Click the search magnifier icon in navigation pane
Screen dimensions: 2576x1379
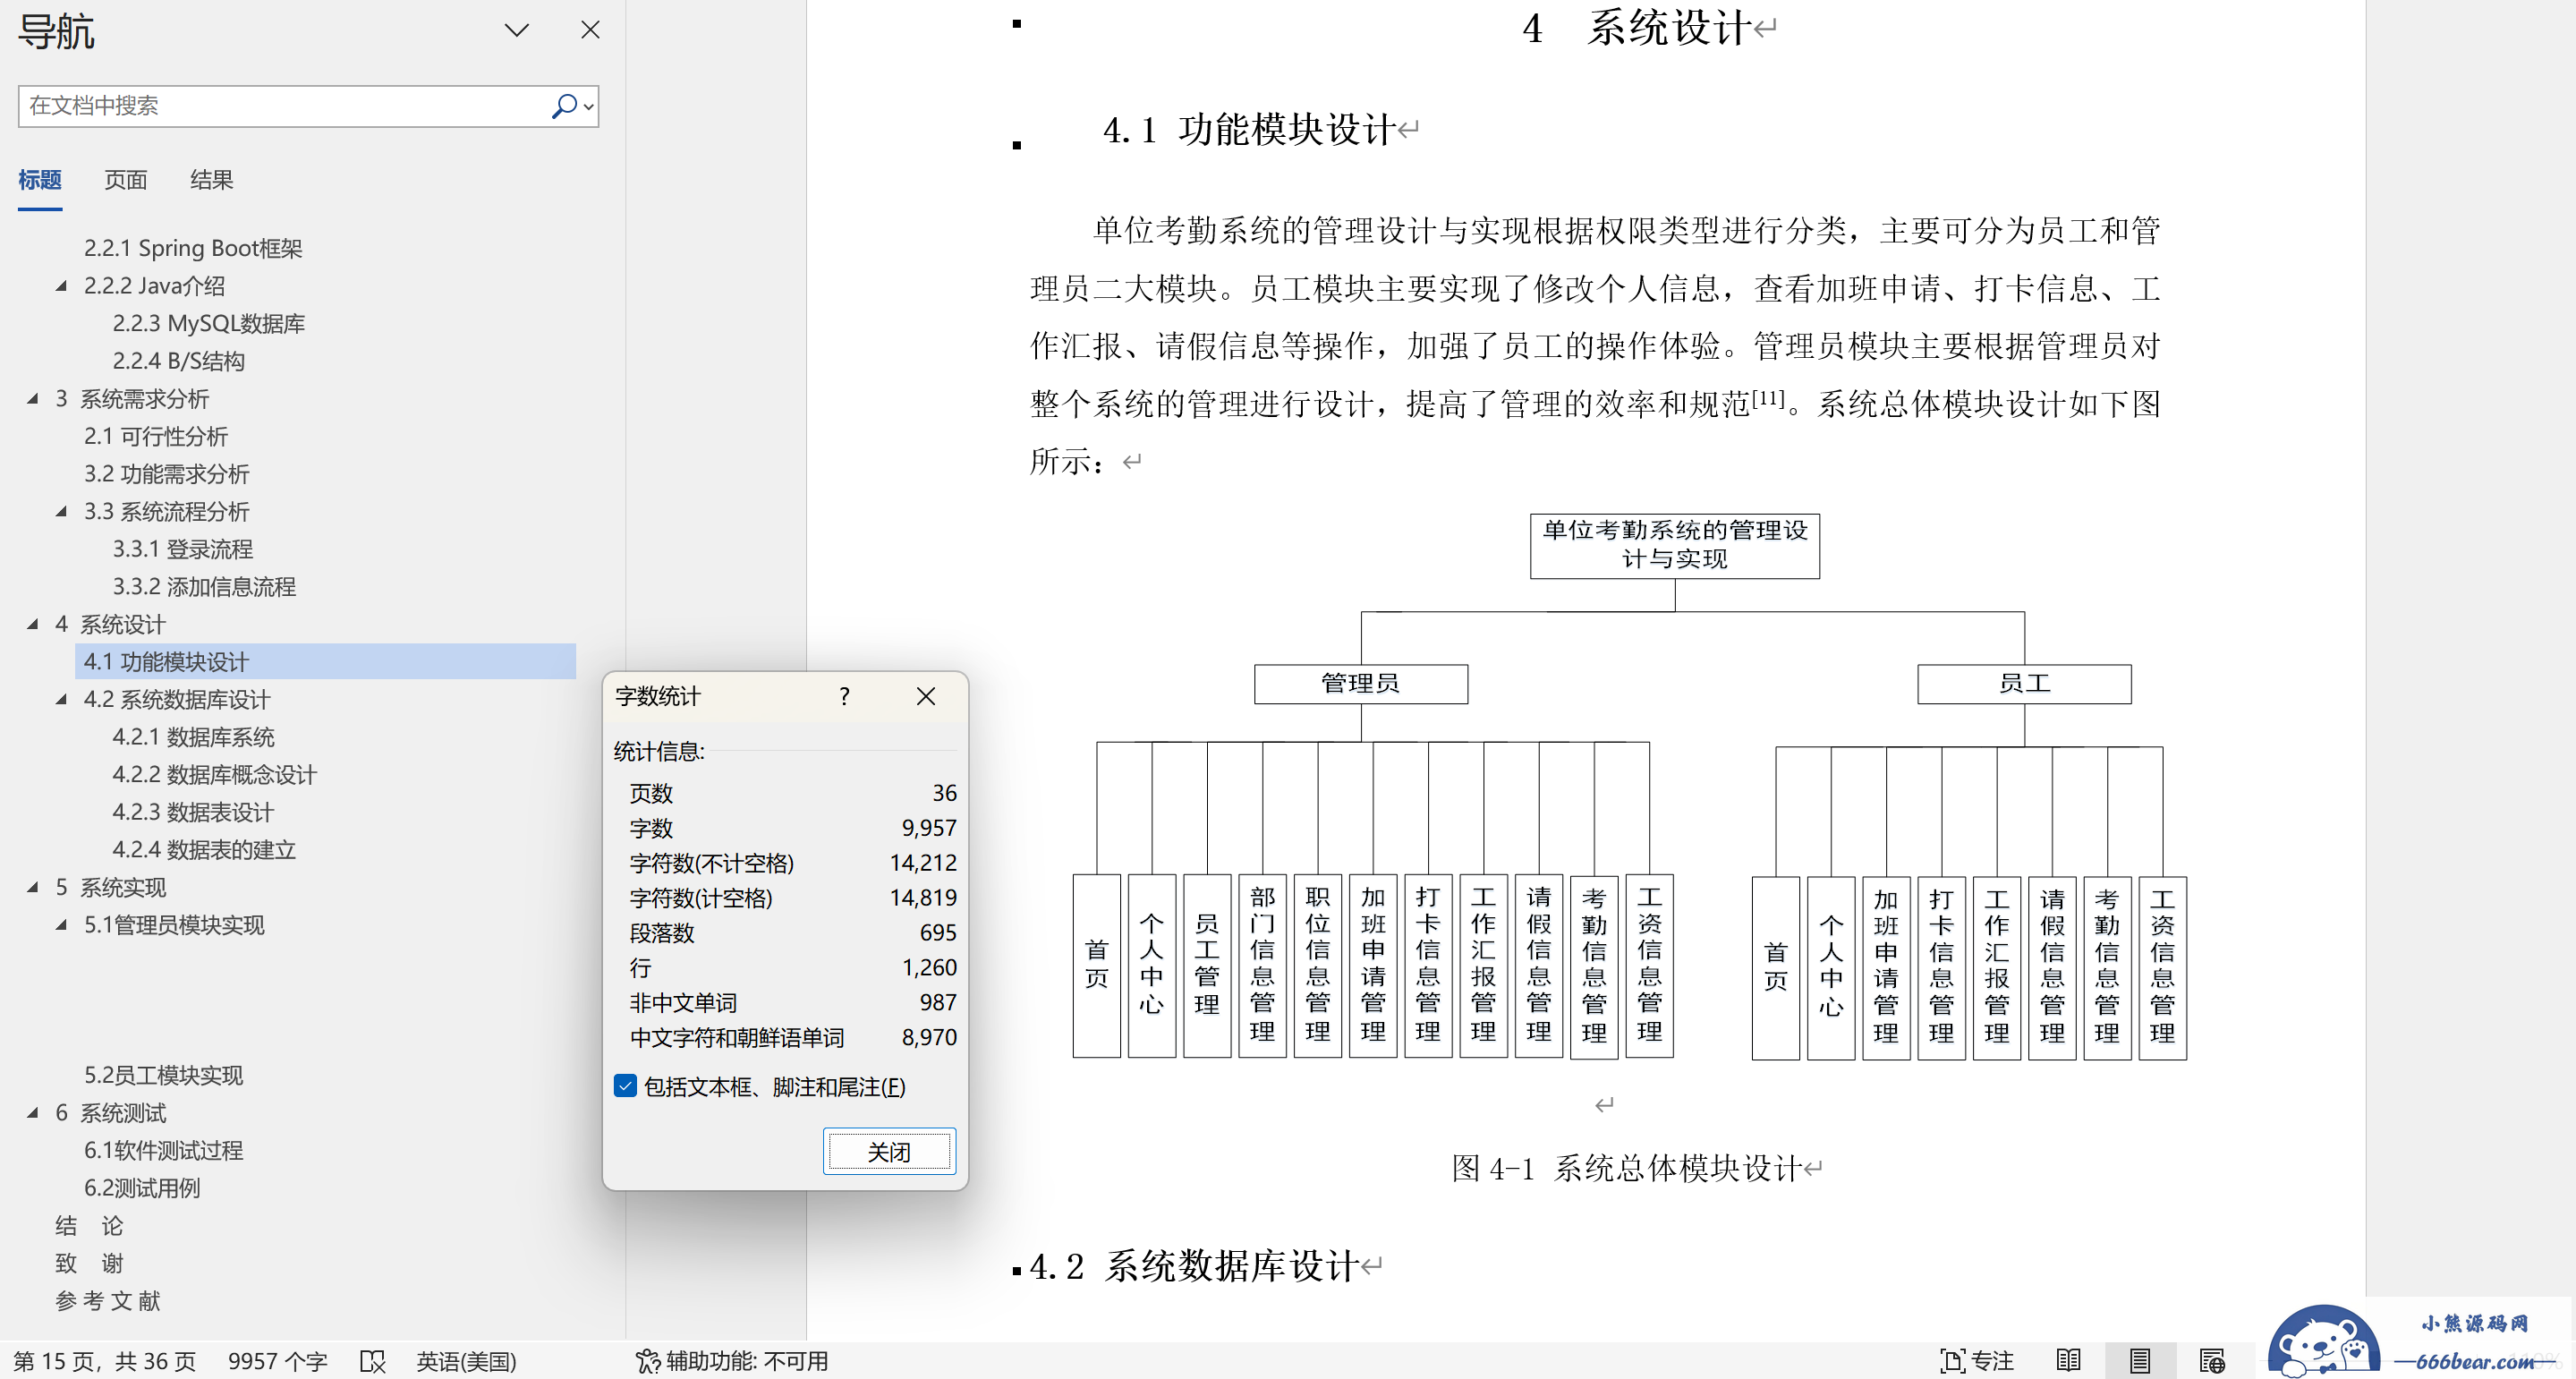point(564,105)
